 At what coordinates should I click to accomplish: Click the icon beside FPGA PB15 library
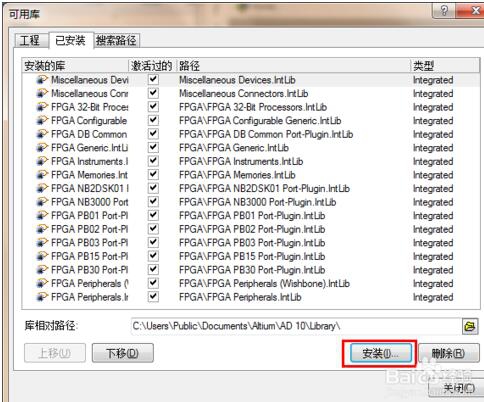click(x=42, y=256)
